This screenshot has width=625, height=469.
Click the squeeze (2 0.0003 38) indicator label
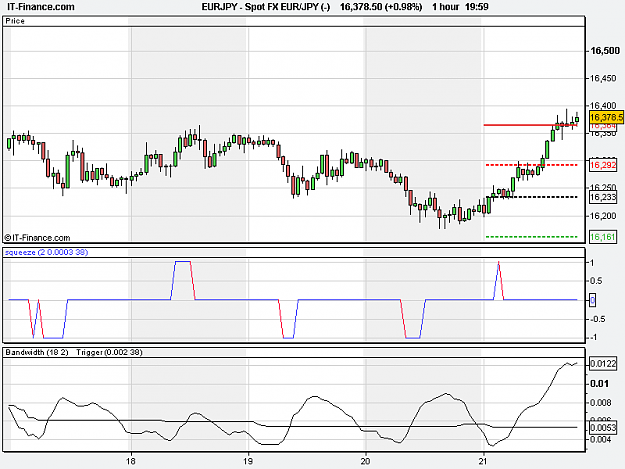pyautogui.click(x=47, y=252)
